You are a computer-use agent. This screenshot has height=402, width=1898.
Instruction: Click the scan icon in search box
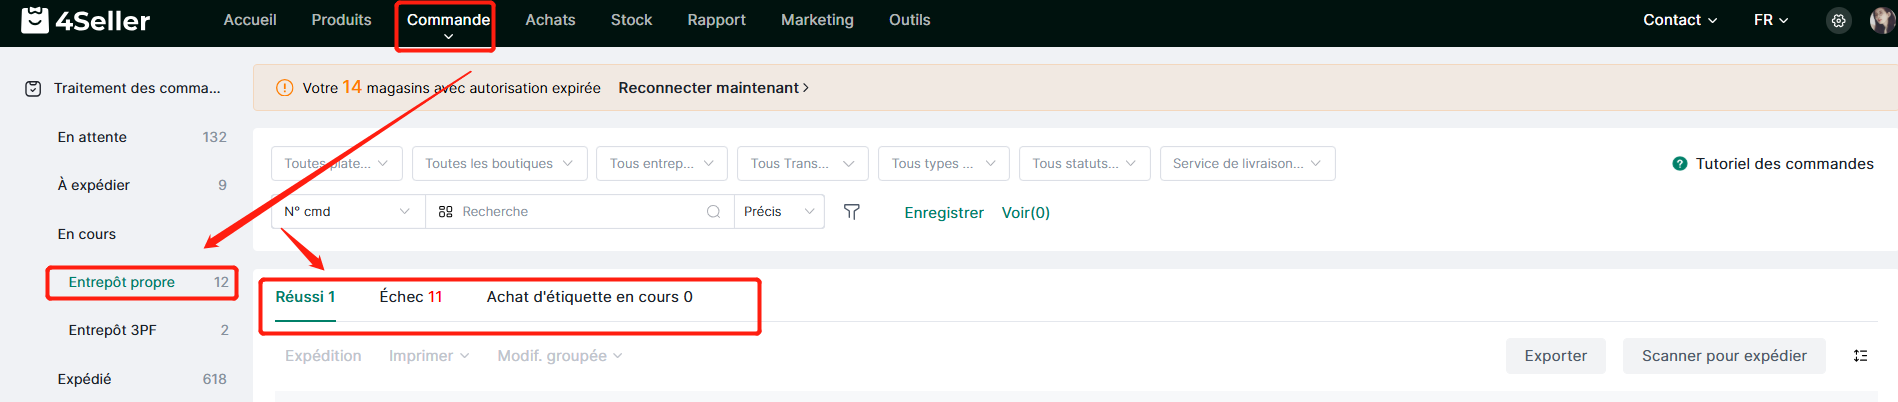(x=446, y=212)
